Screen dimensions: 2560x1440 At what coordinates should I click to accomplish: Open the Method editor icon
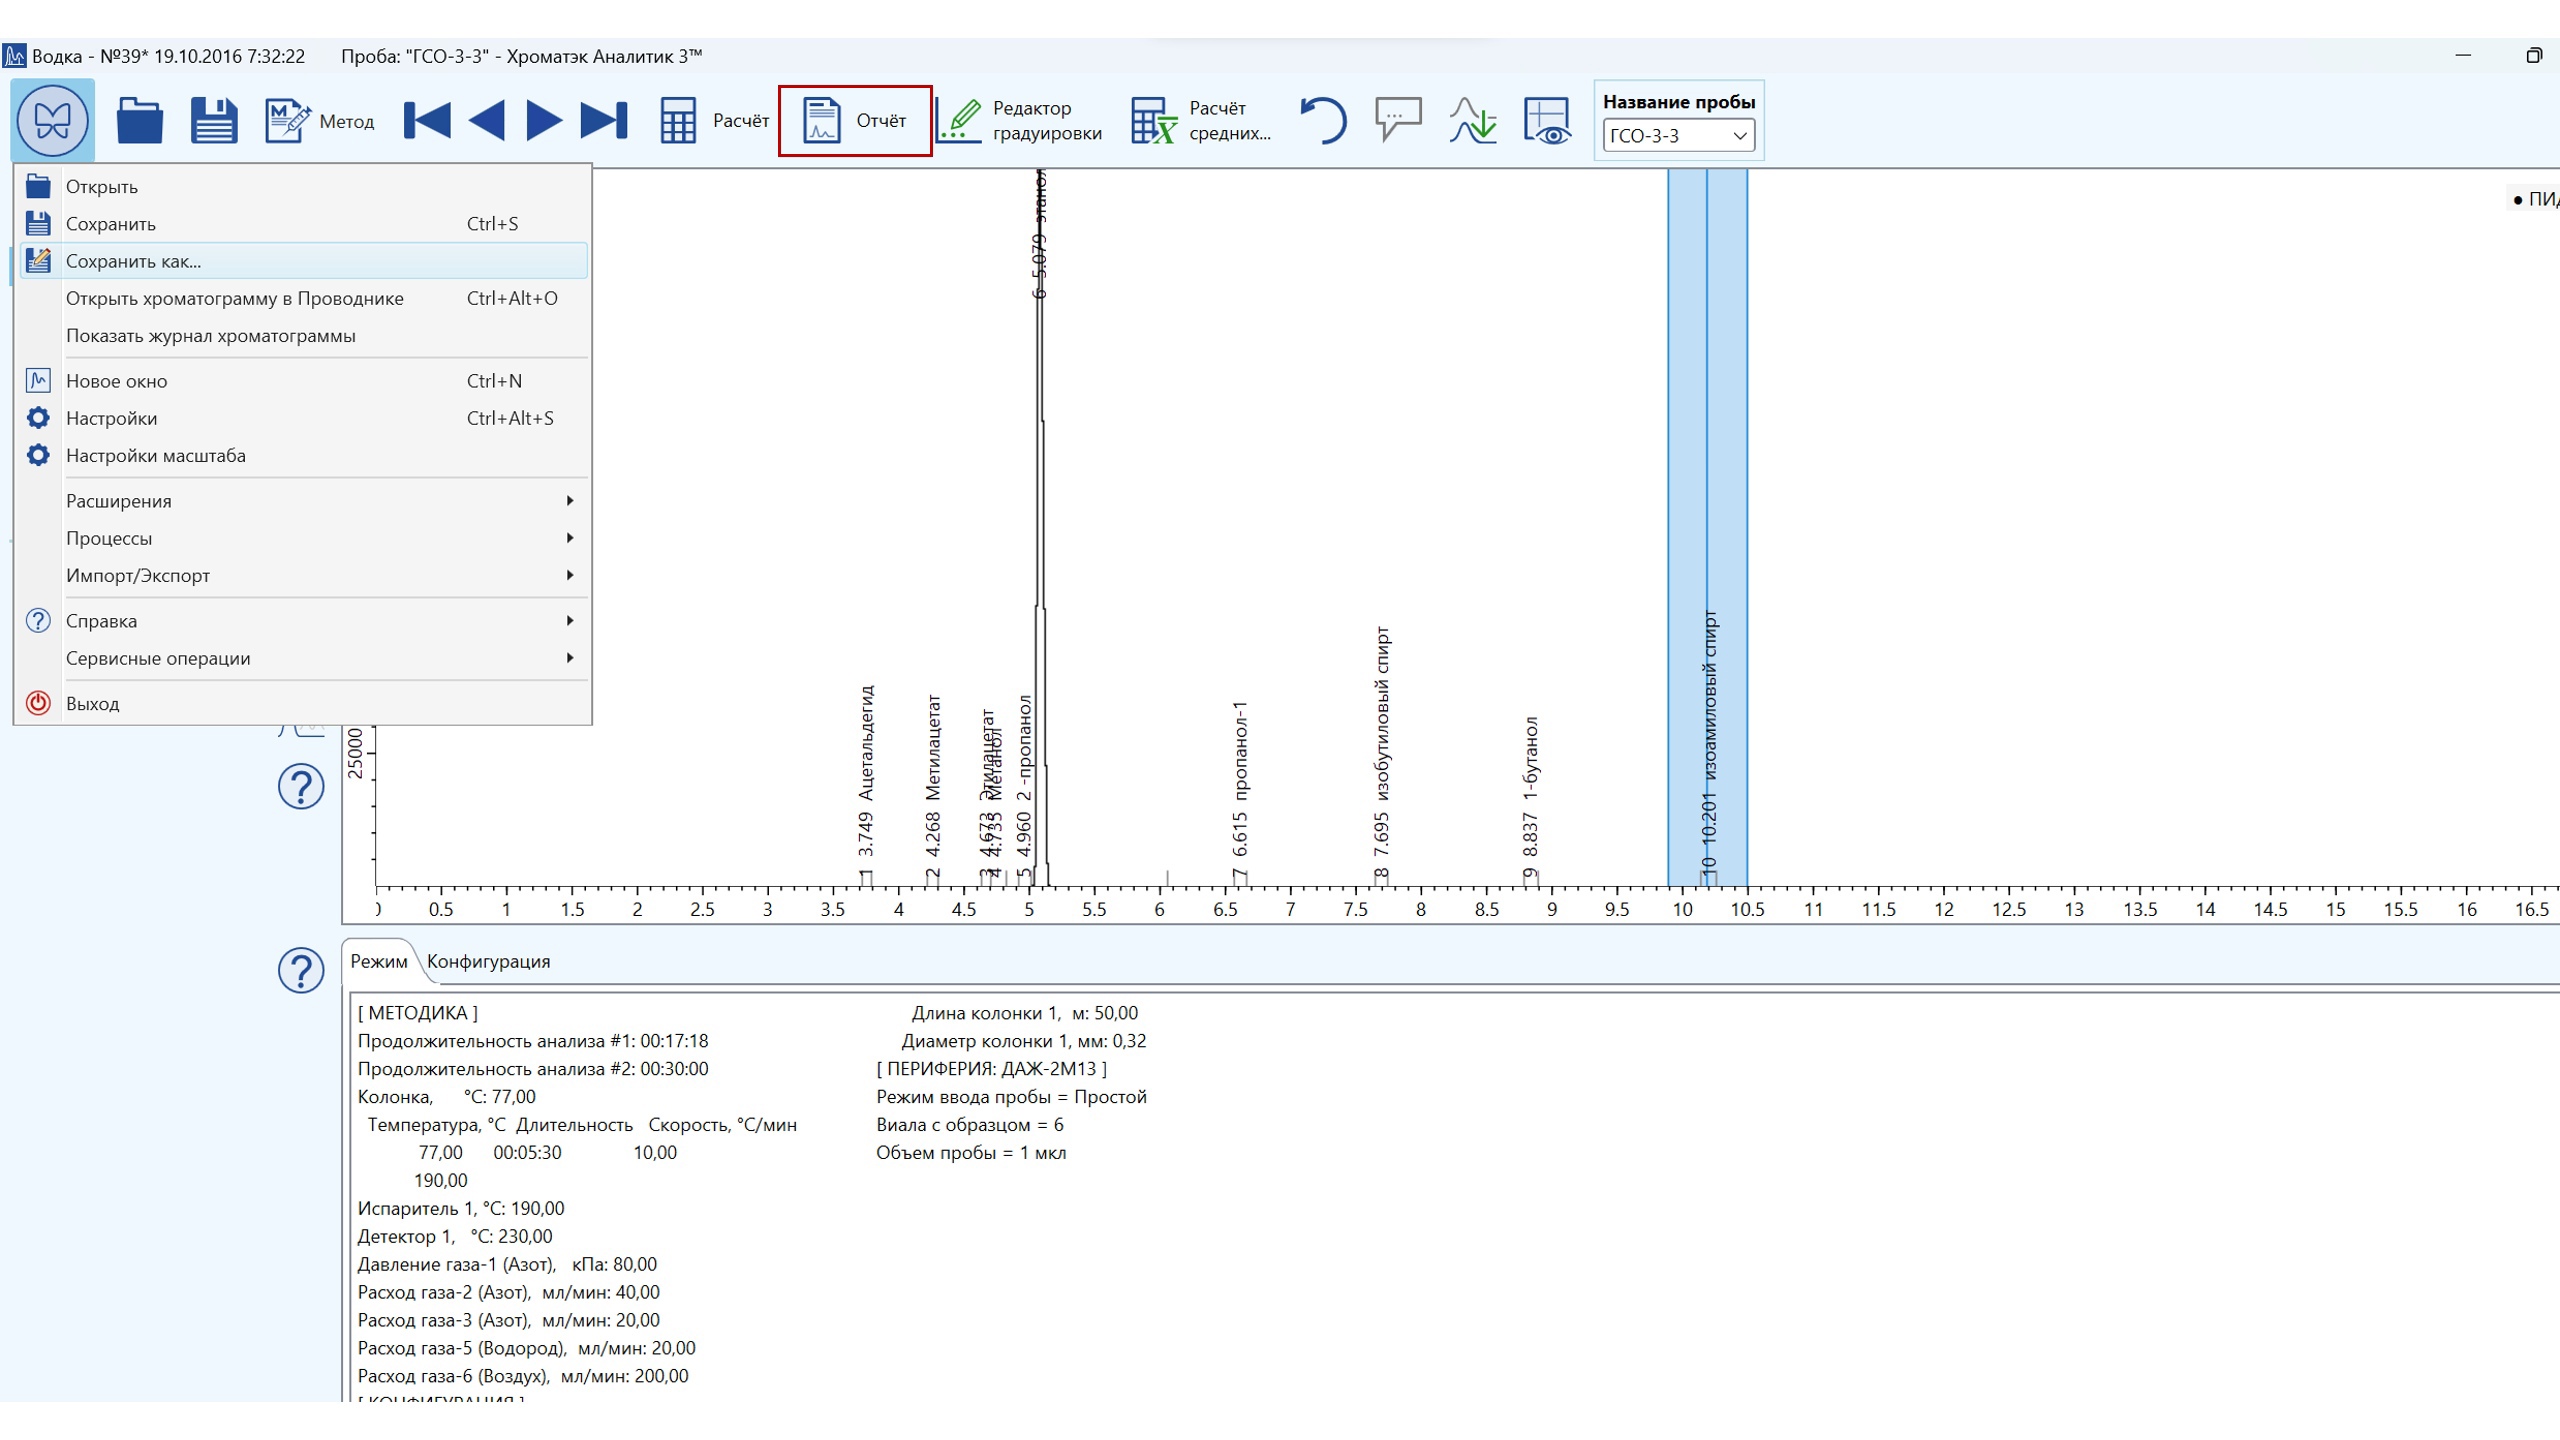[288, 120]
